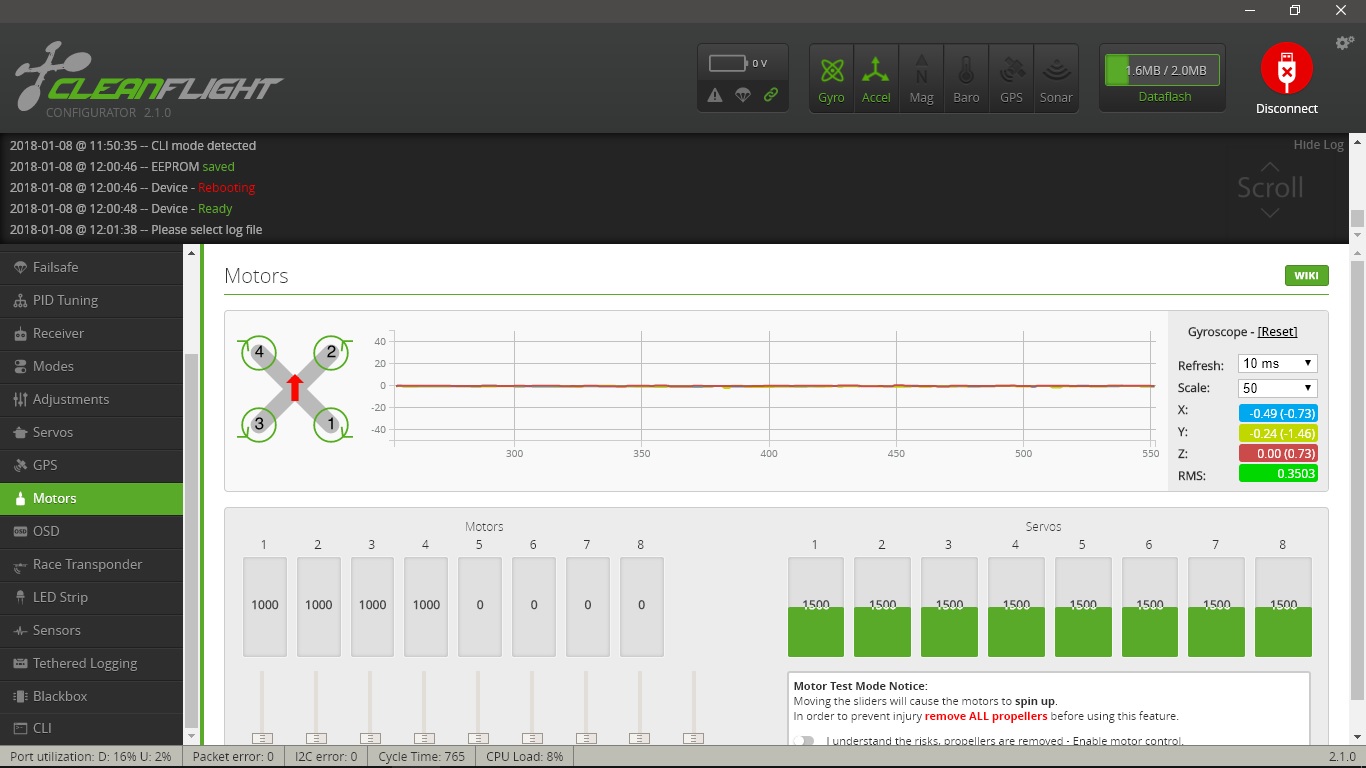Click Hide Log link

click(1318, 144)
